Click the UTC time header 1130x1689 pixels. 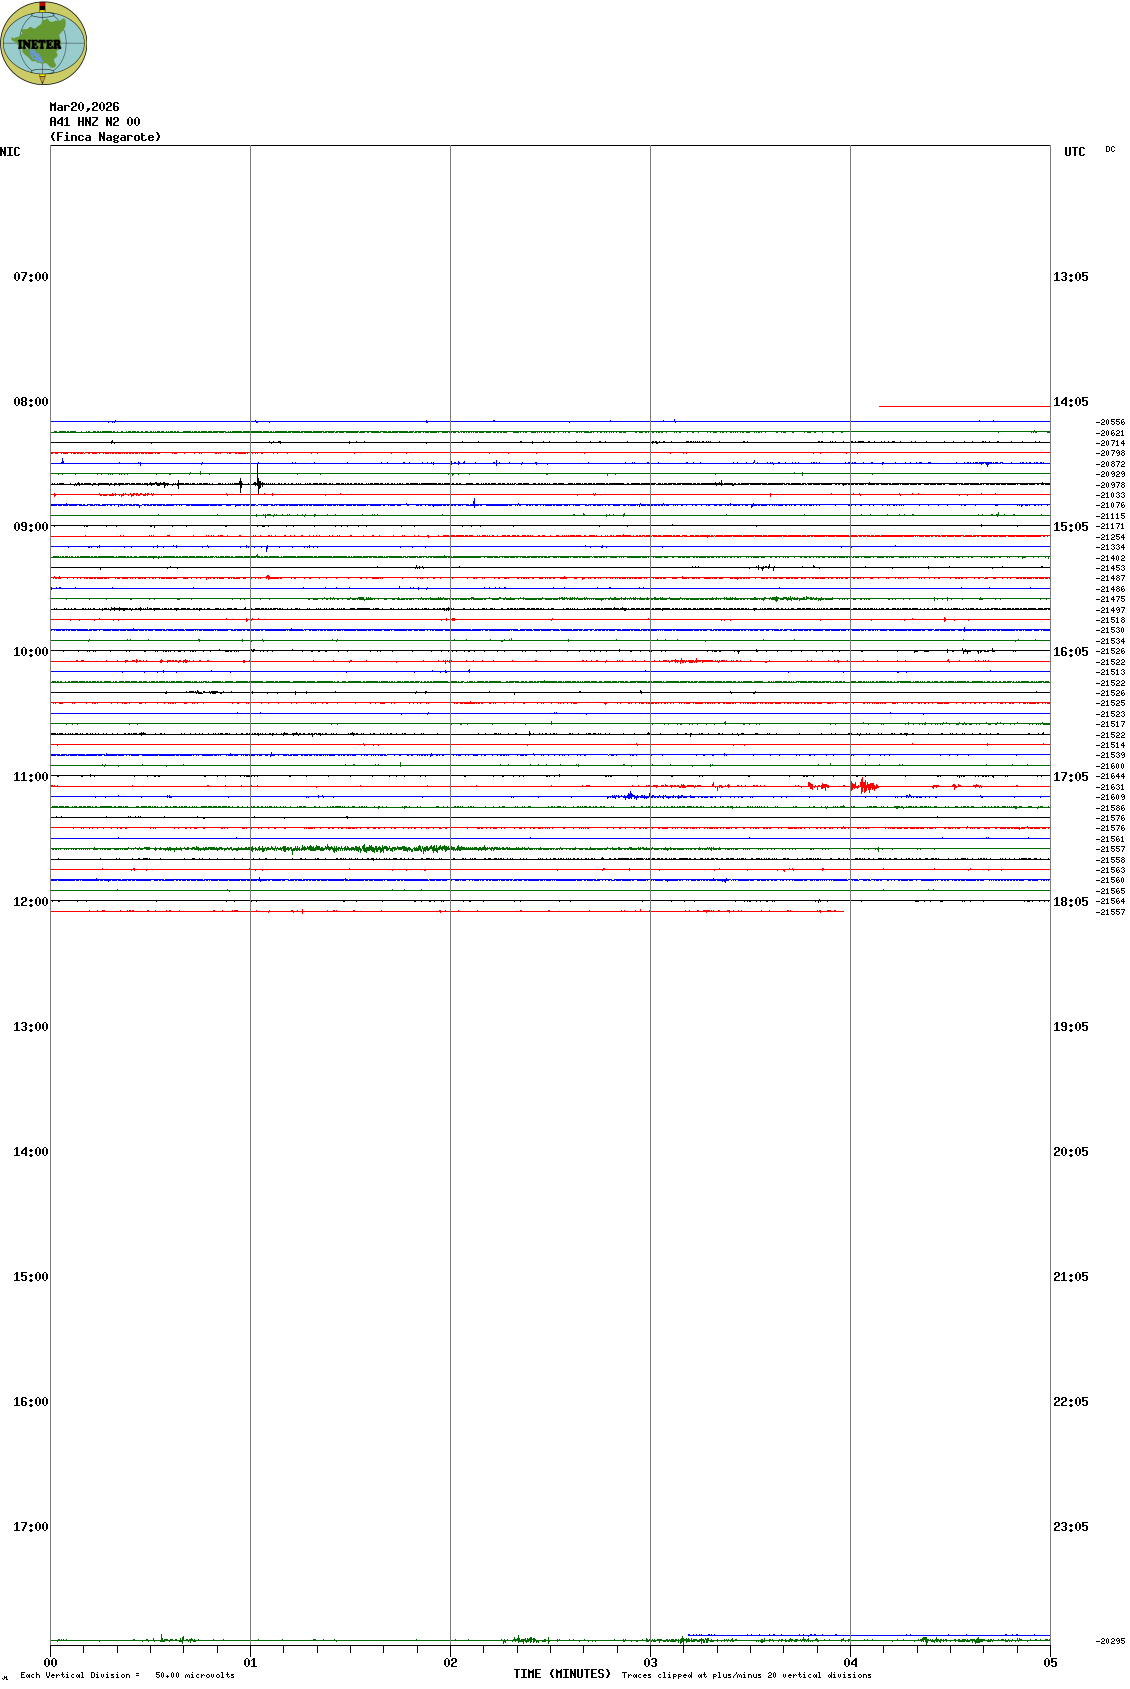coord(1074,152)
